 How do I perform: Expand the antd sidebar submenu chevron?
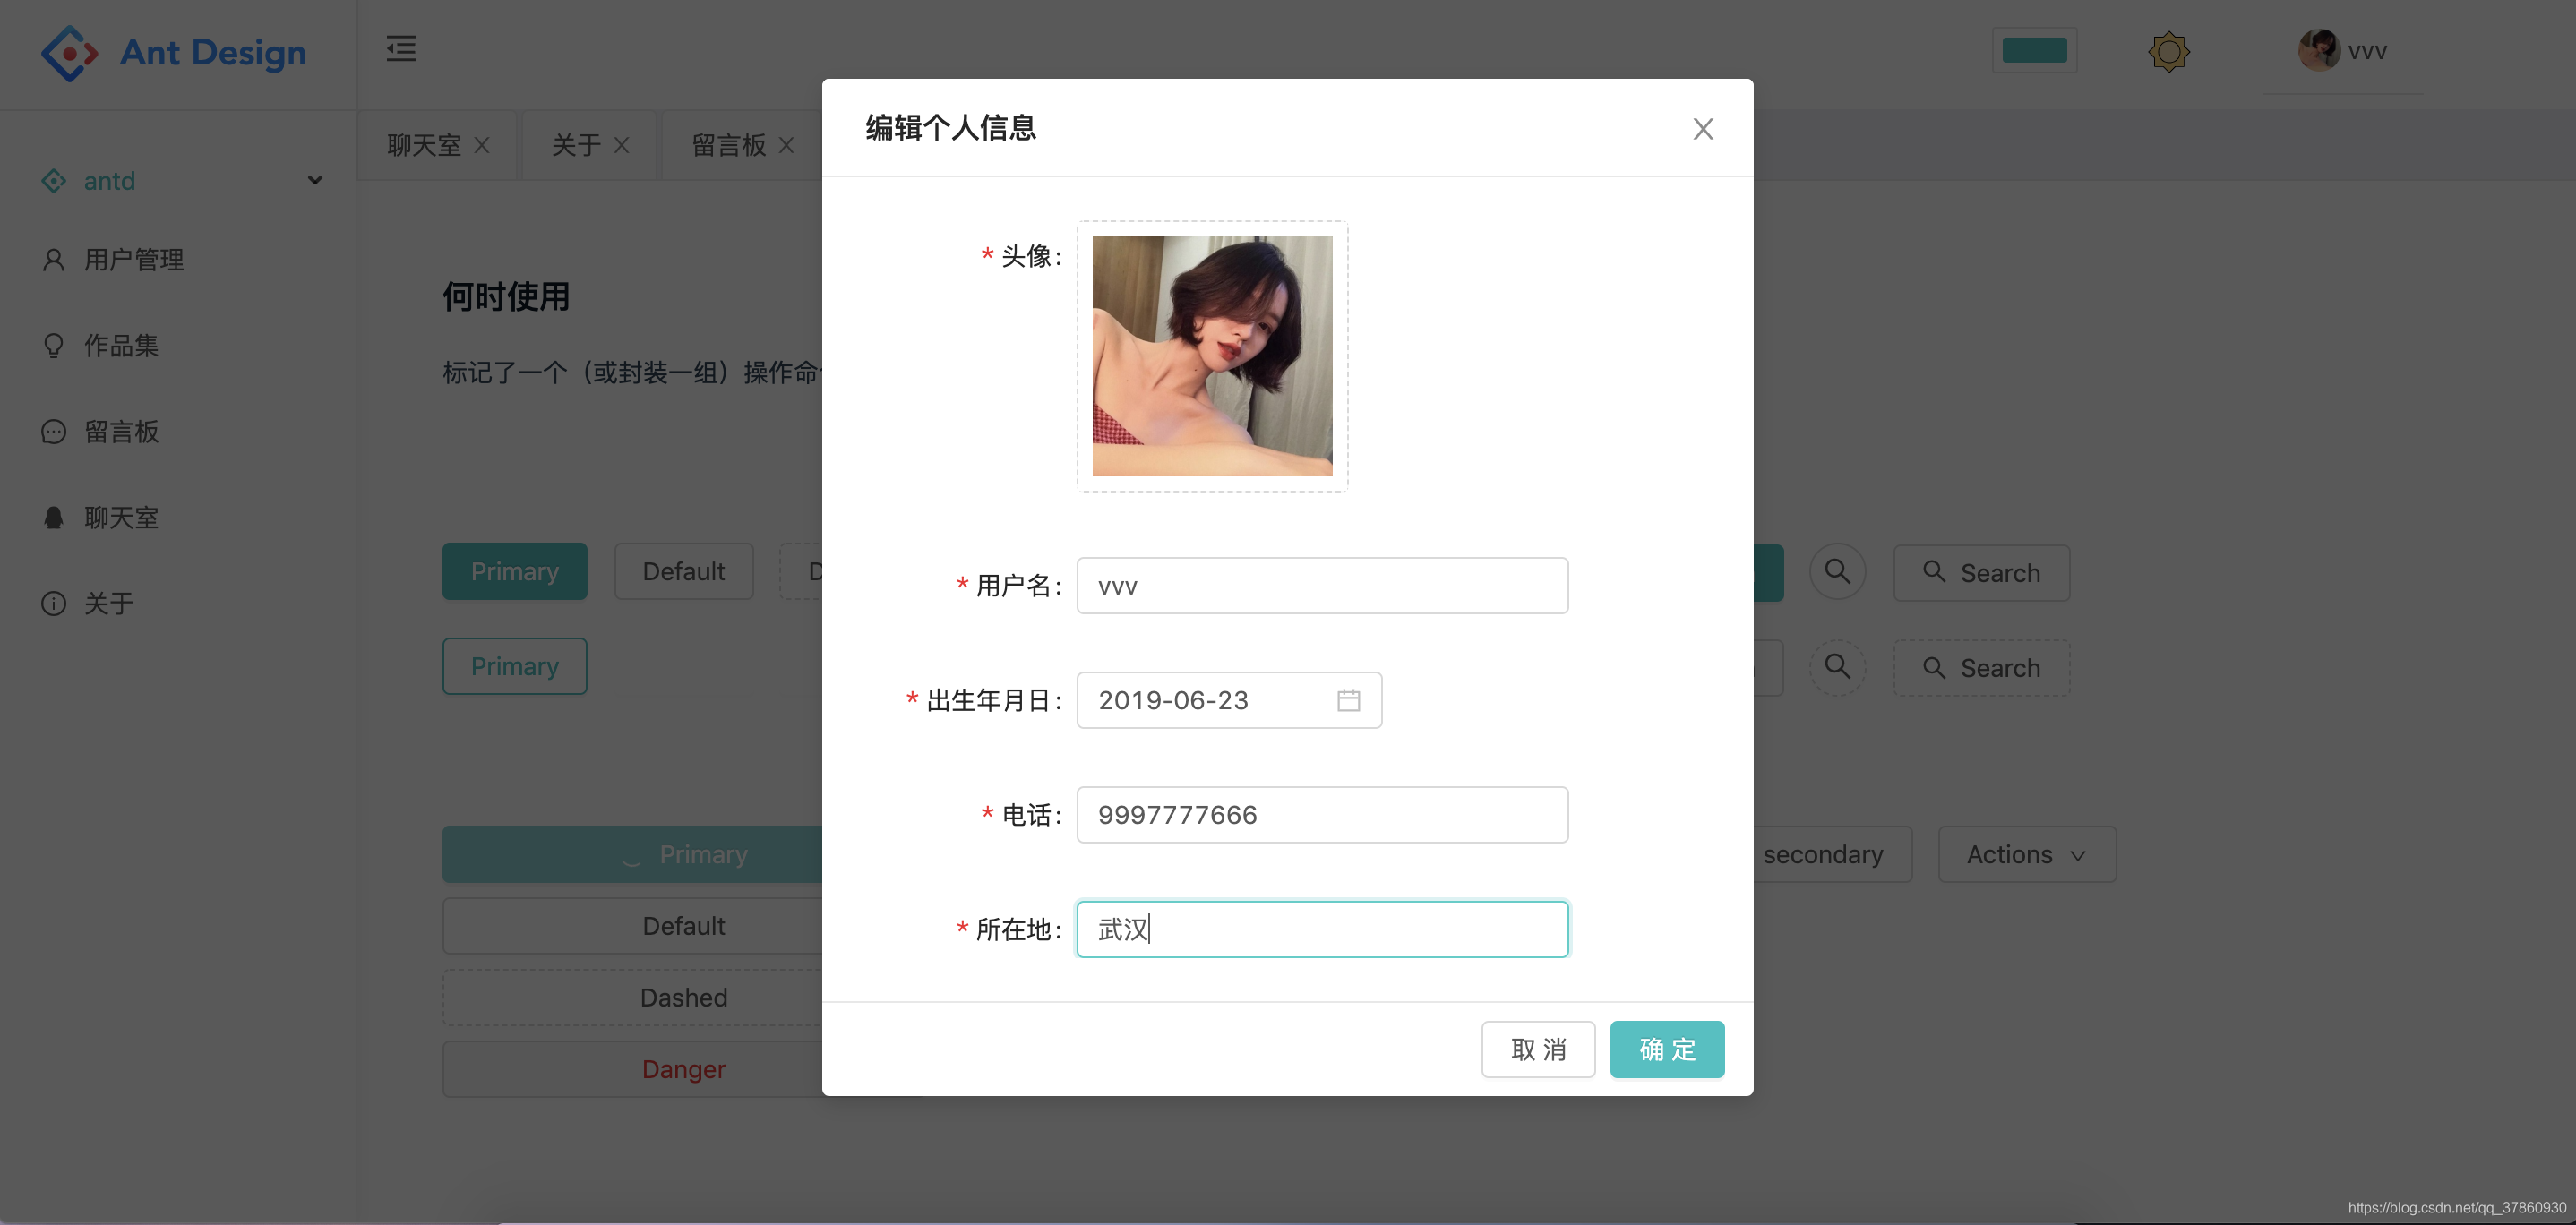tap(315, 180)
